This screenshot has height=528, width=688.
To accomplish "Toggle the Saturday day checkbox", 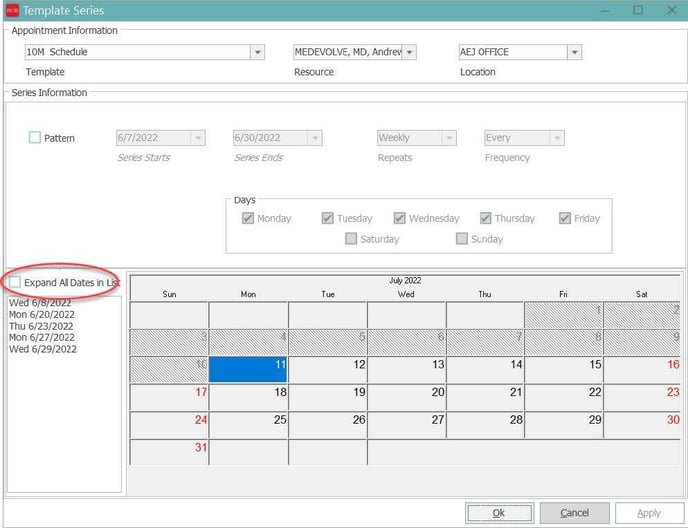I will (351, 239).
